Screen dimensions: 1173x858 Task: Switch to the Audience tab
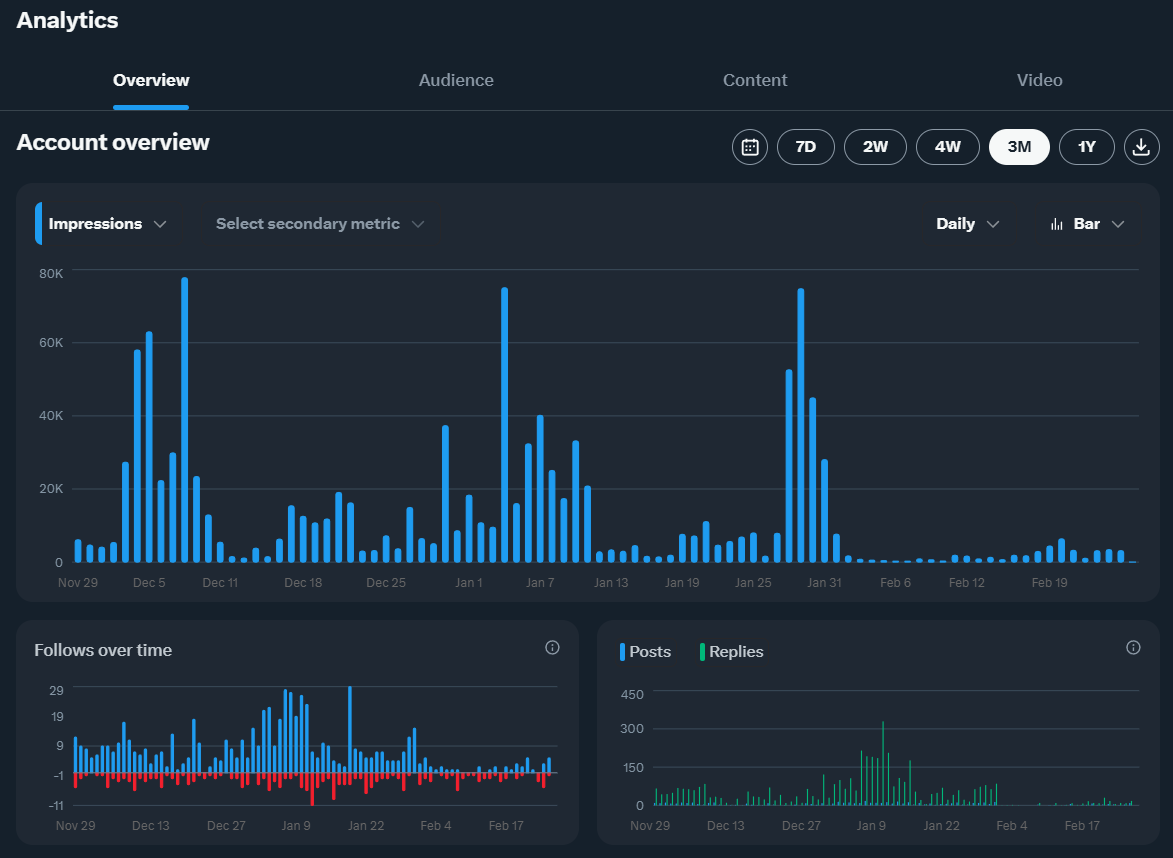[456, 80]
